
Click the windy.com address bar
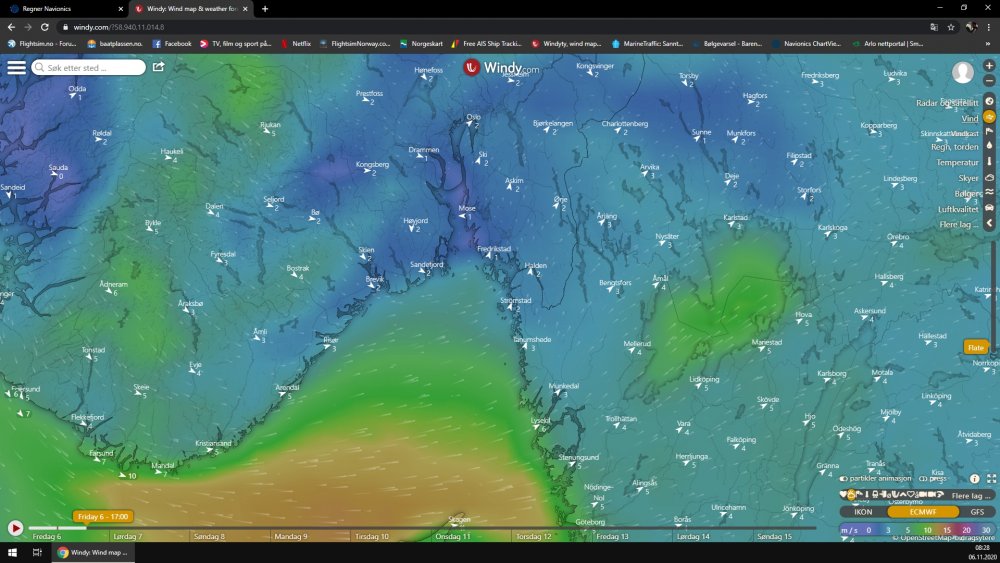point(491,27)
